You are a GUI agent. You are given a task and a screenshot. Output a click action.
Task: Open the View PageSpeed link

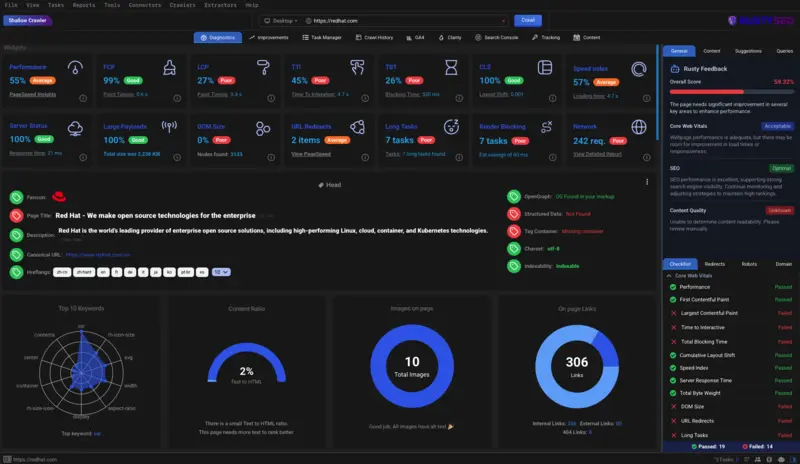click(x=311, y=154)
